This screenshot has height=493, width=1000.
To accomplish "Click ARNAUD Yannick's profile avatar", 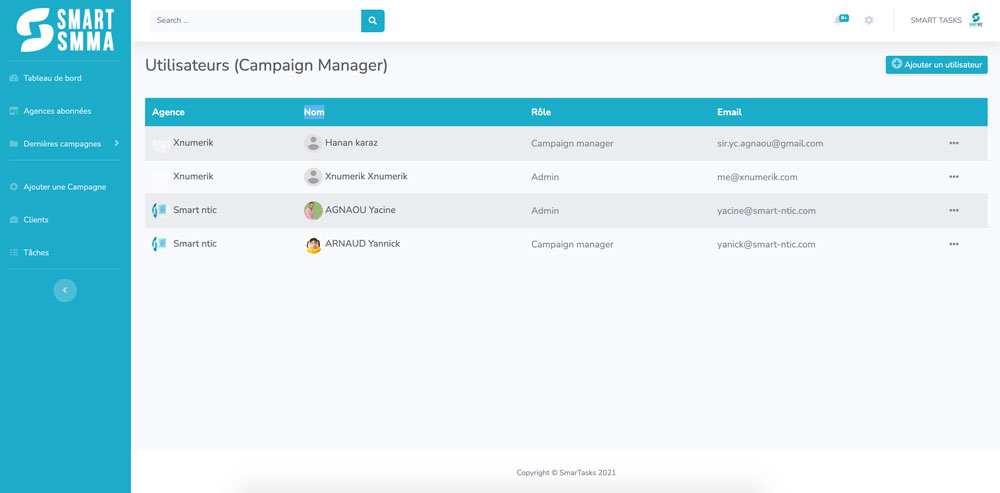I will pos(313,245).
